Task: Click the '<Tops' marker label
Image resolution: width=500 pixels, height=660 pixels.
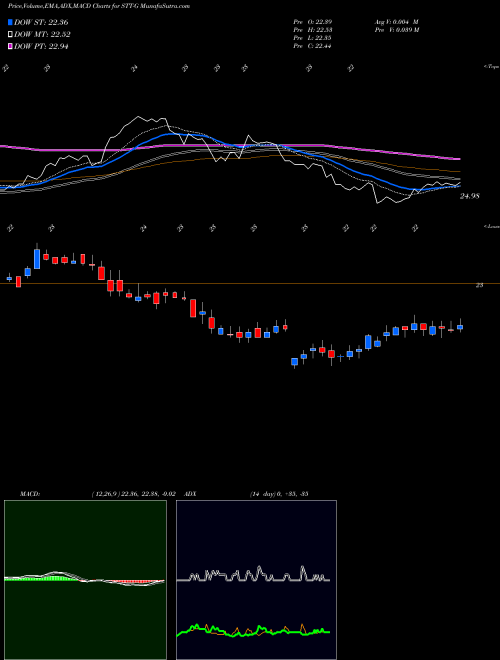Action: click(491, 67)
